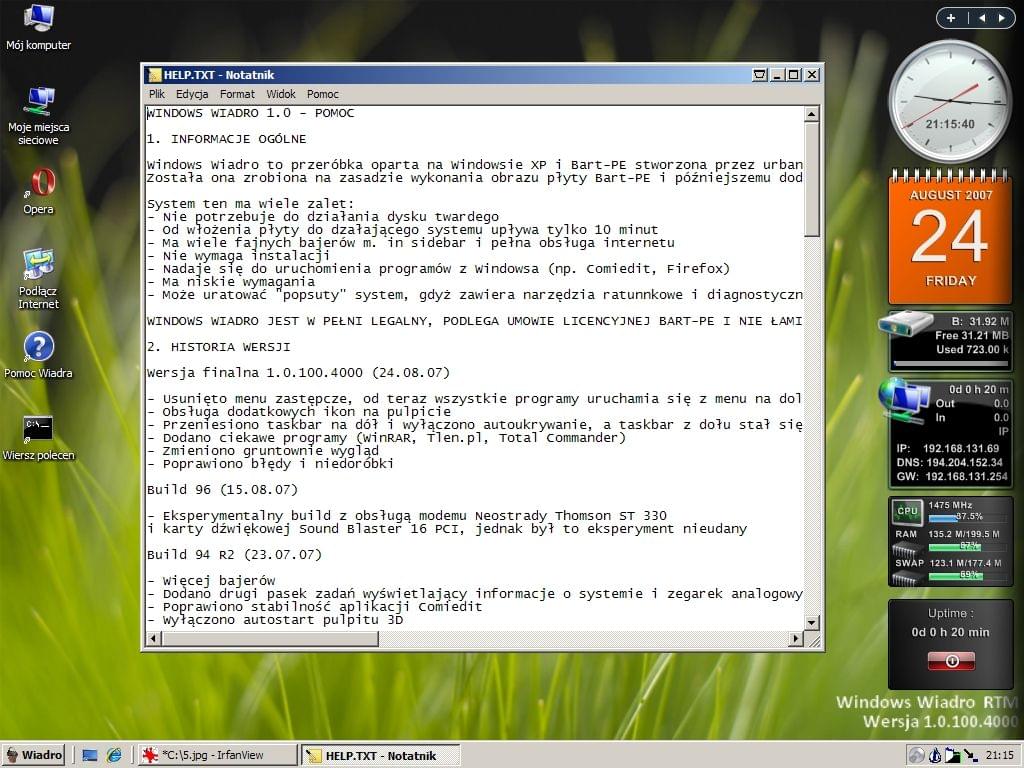Open the Plik menu in Notatnik
The width and height of the screenshot is (1024, 768).
click(x=157, y=94)
